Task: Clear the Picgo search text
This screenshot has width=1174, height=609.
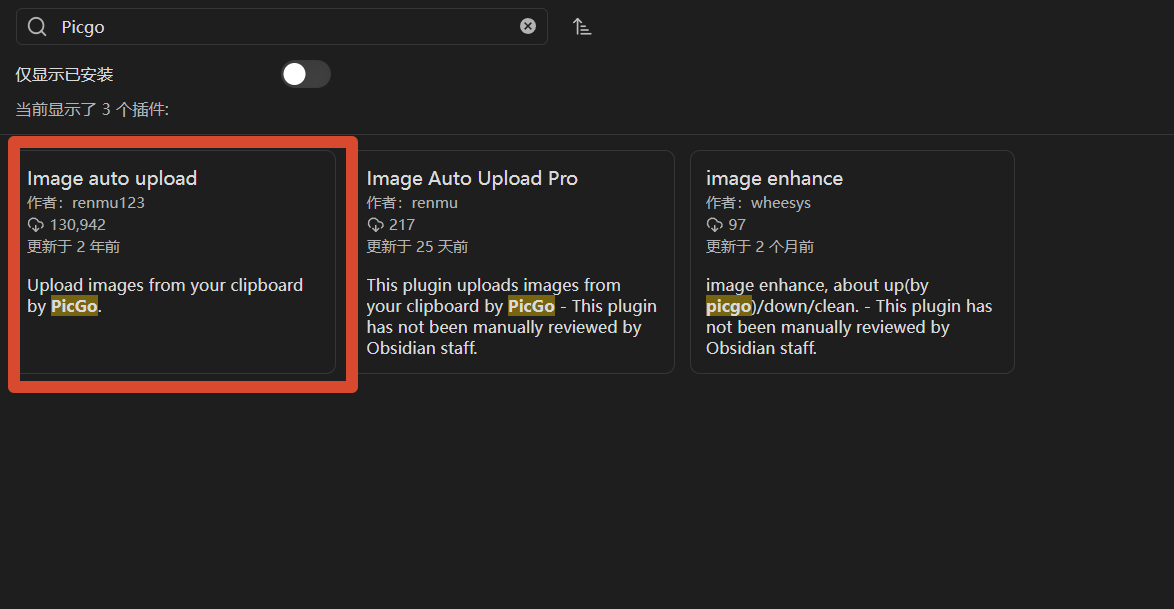Action: (528, 26)
